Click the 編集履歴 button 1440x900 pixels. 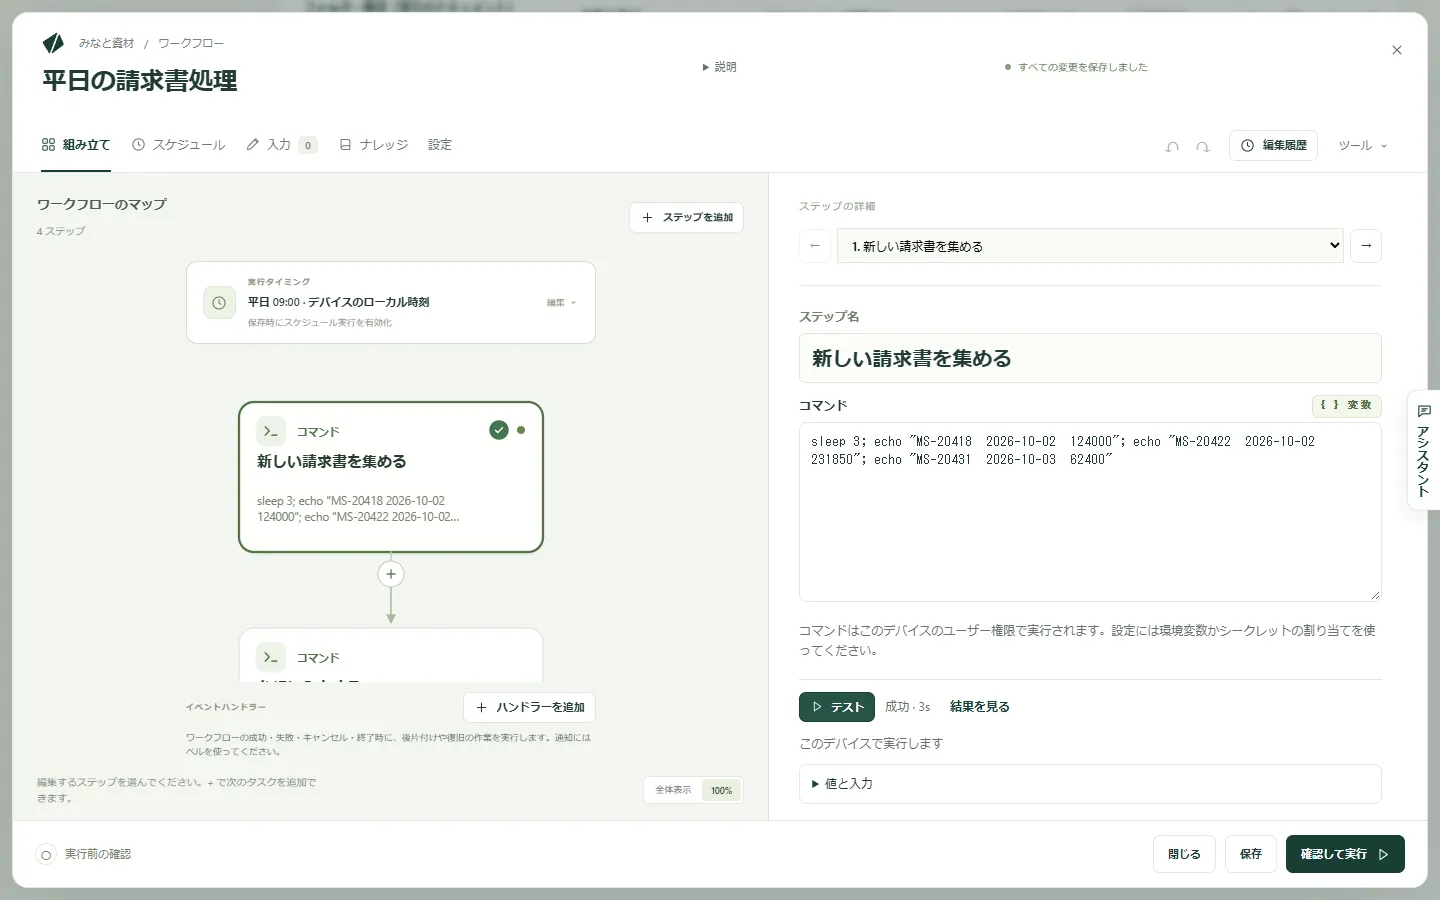point(1273,146)
